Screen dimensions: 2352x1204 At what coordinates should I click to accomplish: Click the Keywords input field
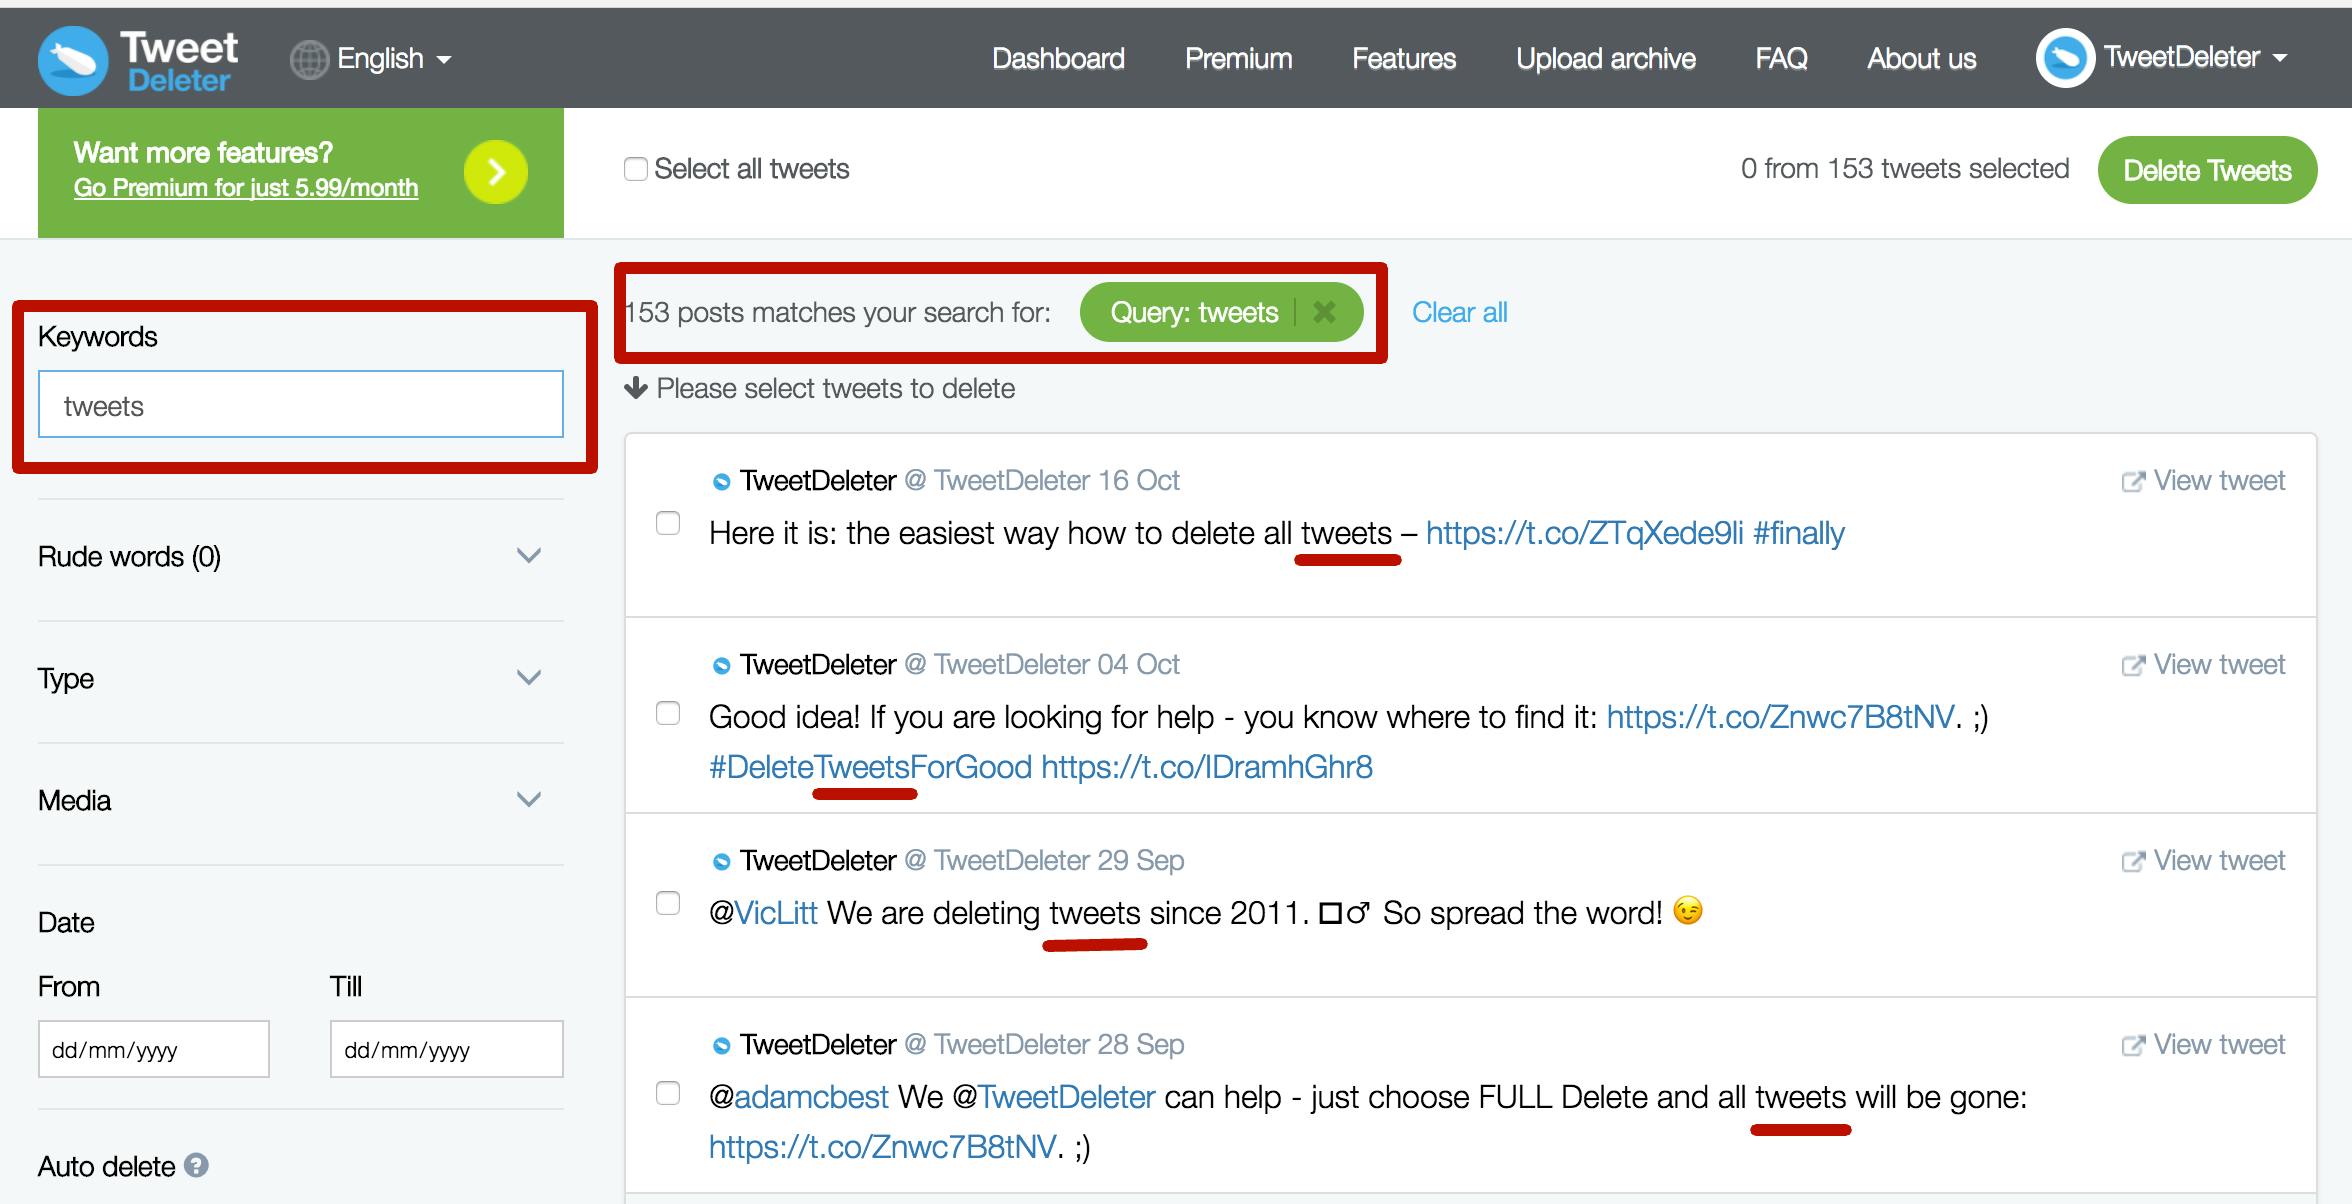pyautogui.click(x=301, y=404)
